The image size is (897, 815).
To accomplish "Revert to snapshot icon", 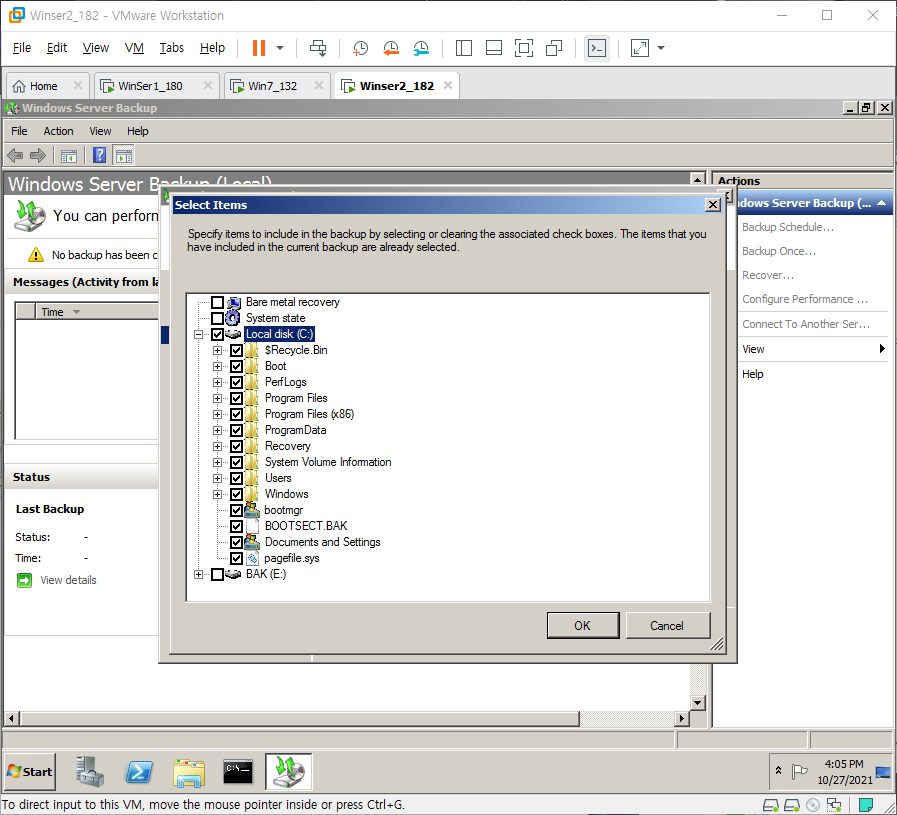I will point(391,48).
